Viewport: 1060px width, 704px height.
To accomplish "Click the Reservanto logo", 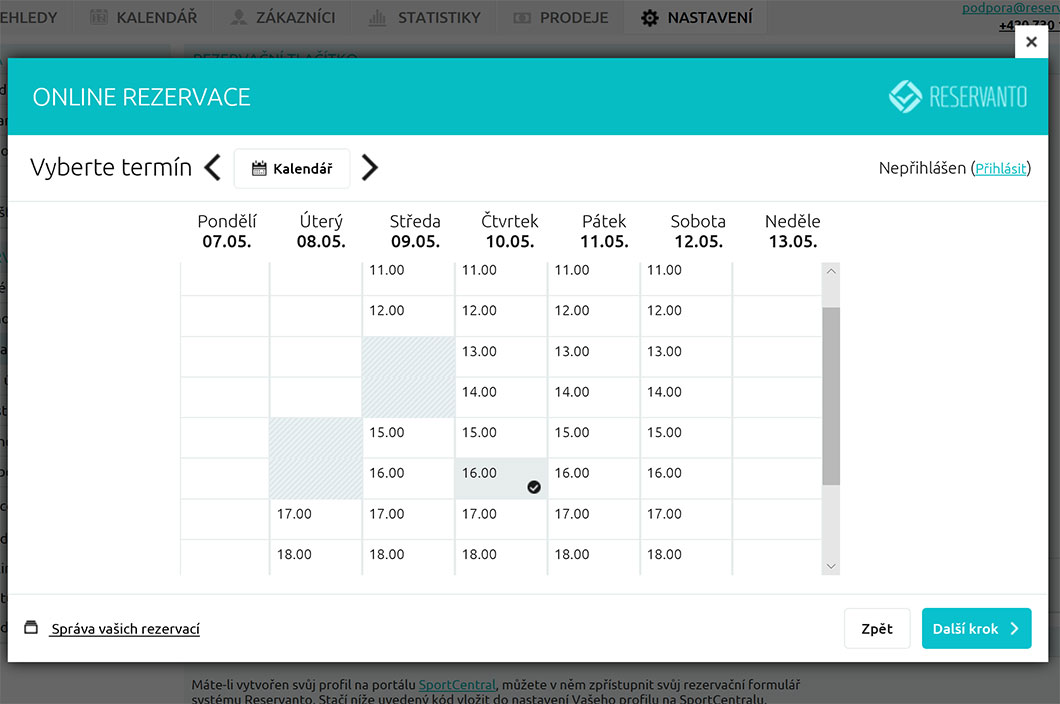I will coord(958,97).
